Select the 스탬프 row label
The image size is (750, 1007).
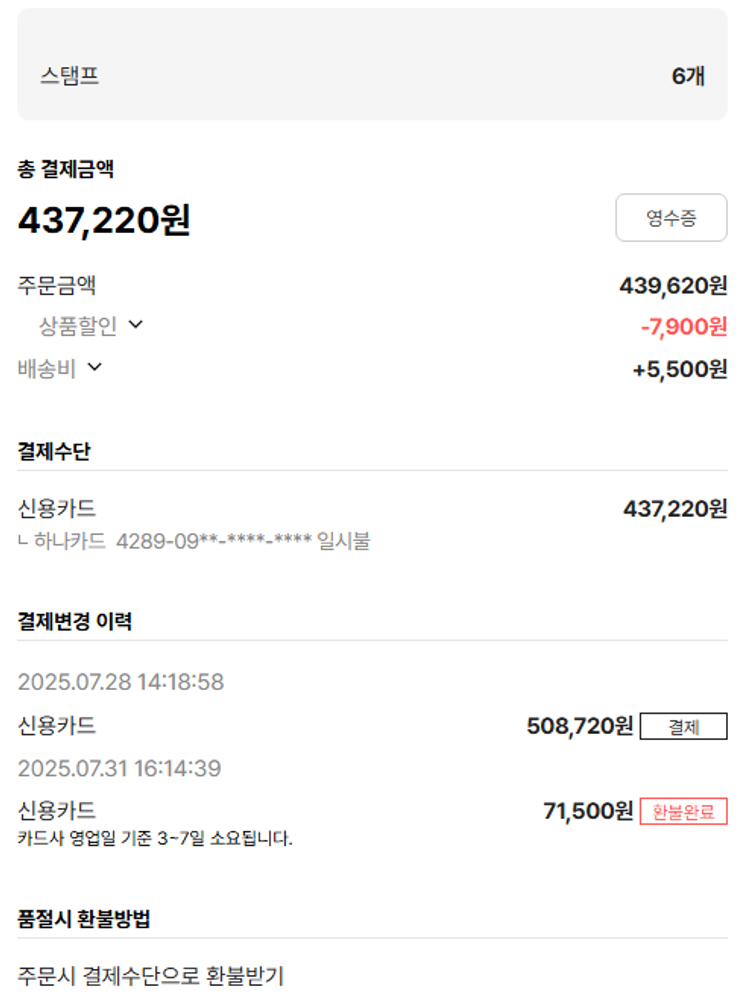tap(70, 76)
